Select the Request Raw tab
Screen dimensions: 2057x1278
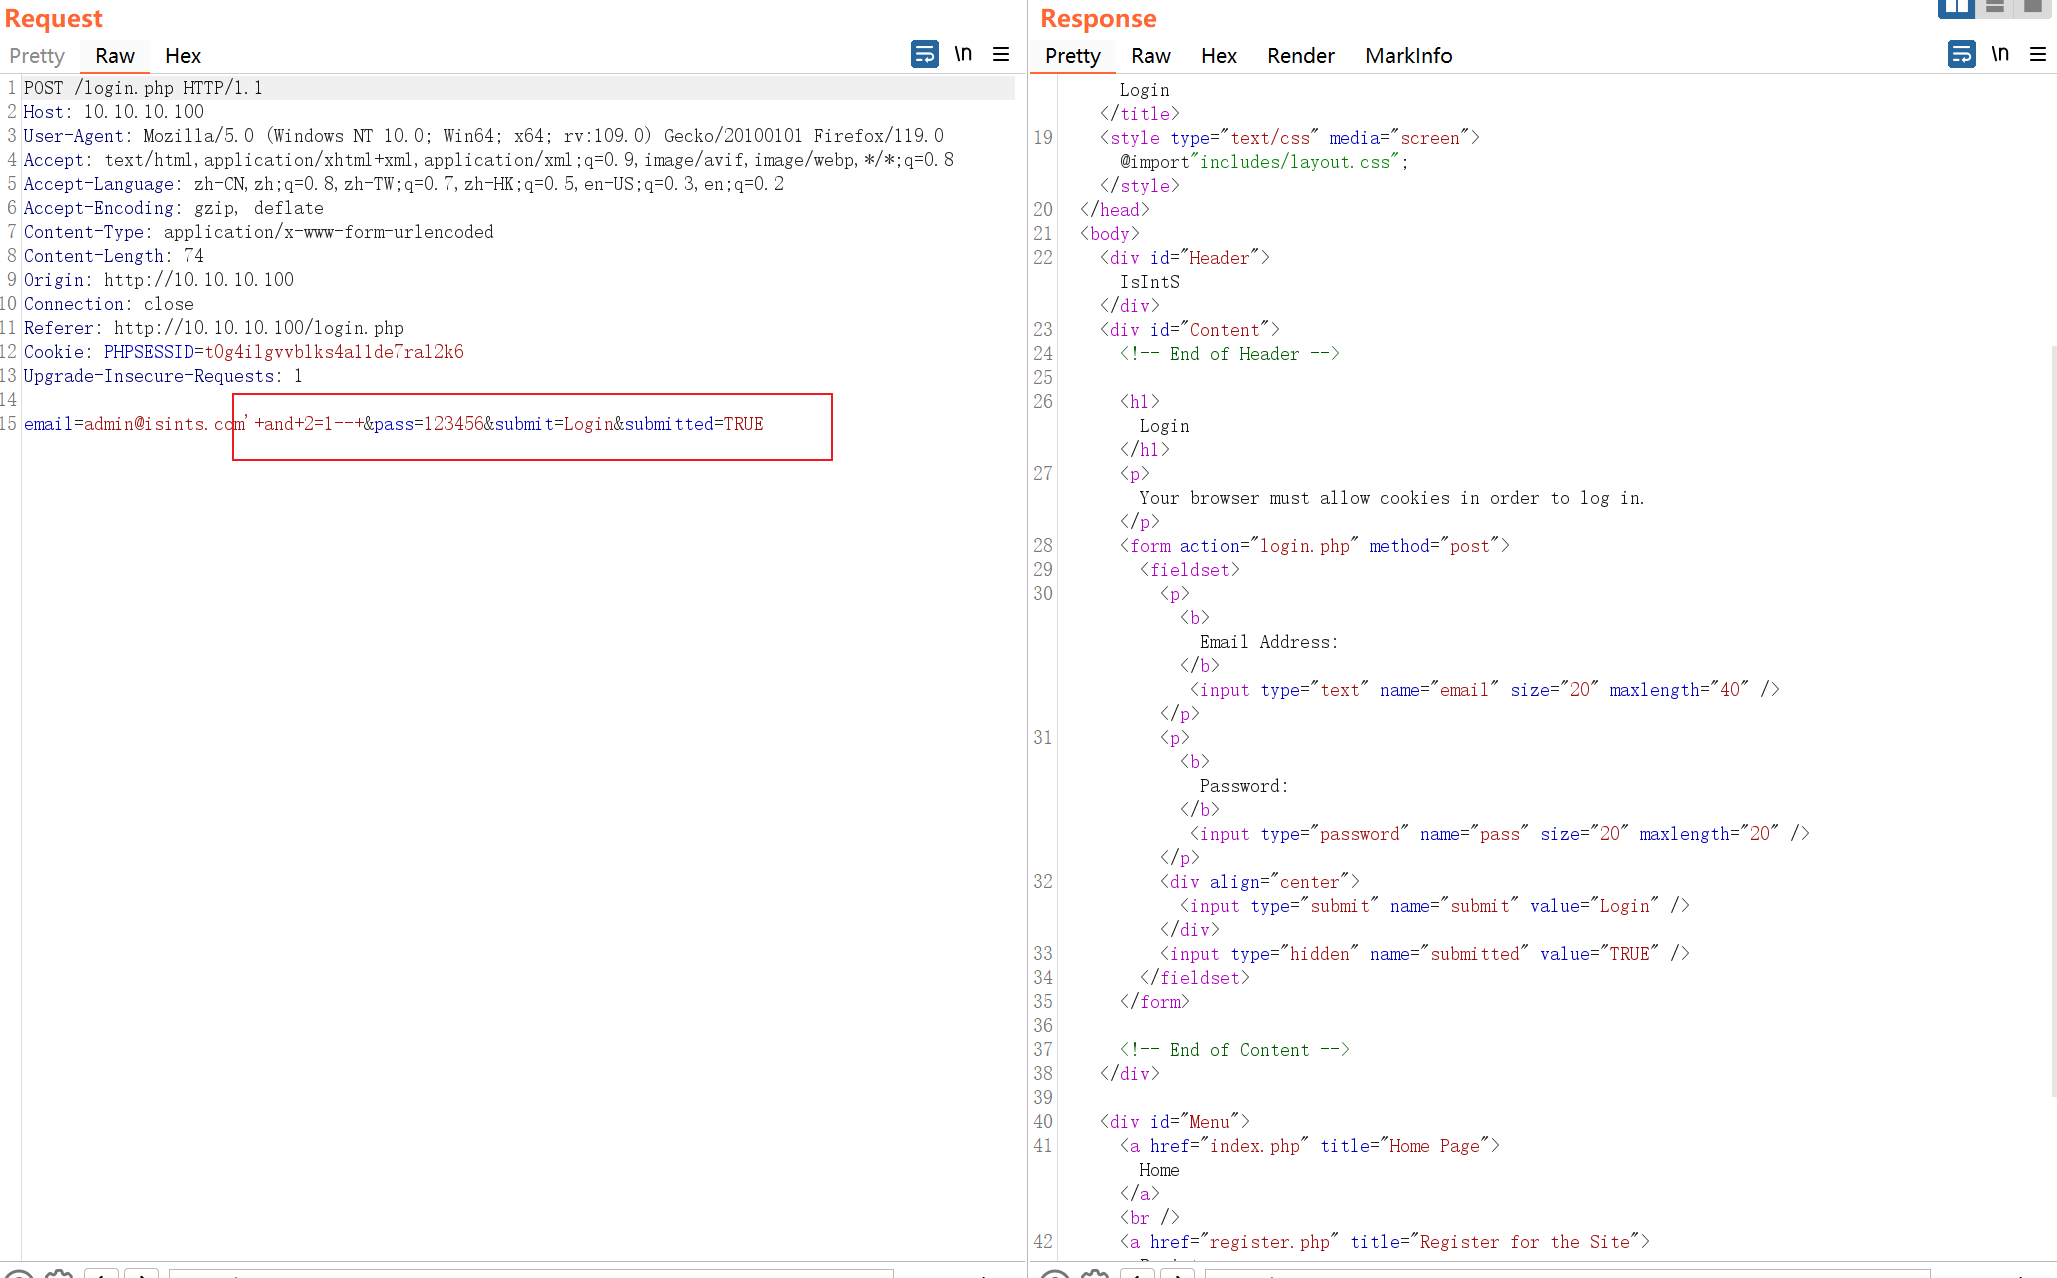pos(115,56)
